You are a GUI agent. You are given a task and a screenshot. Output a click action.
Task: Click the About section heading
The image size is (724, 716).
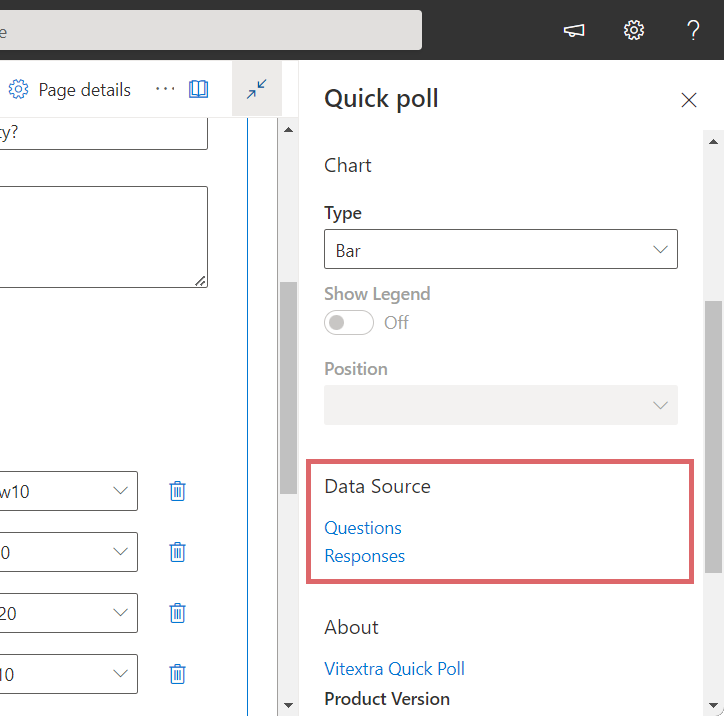pos(351,627)
